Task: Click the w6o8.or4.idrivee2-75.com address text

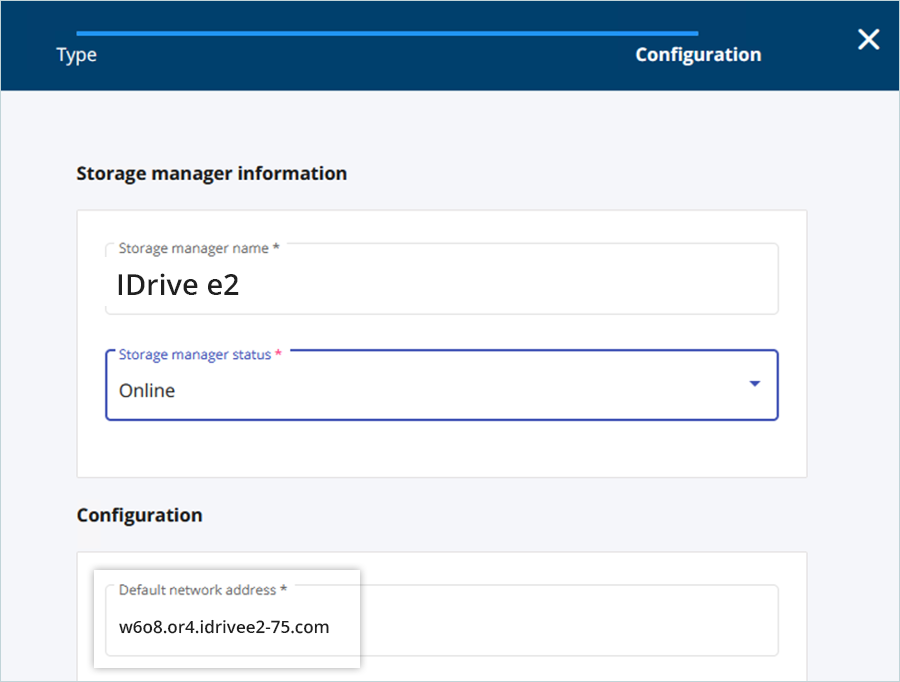Action: point(224,627)
